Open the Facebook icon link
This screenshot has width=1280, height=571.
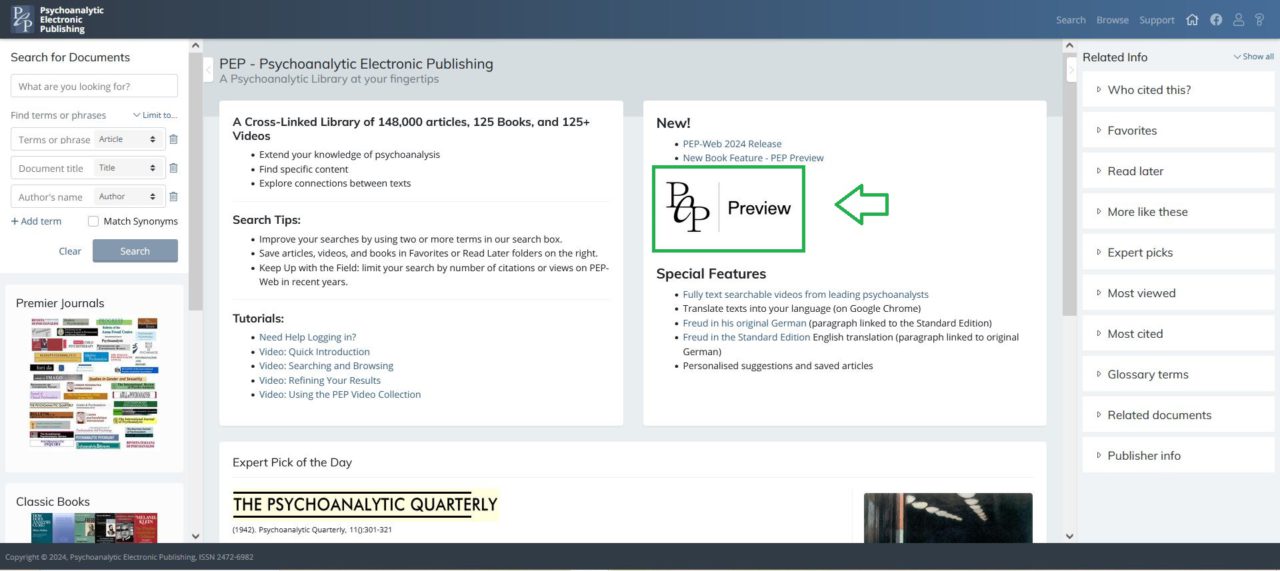click(1216, 20)
